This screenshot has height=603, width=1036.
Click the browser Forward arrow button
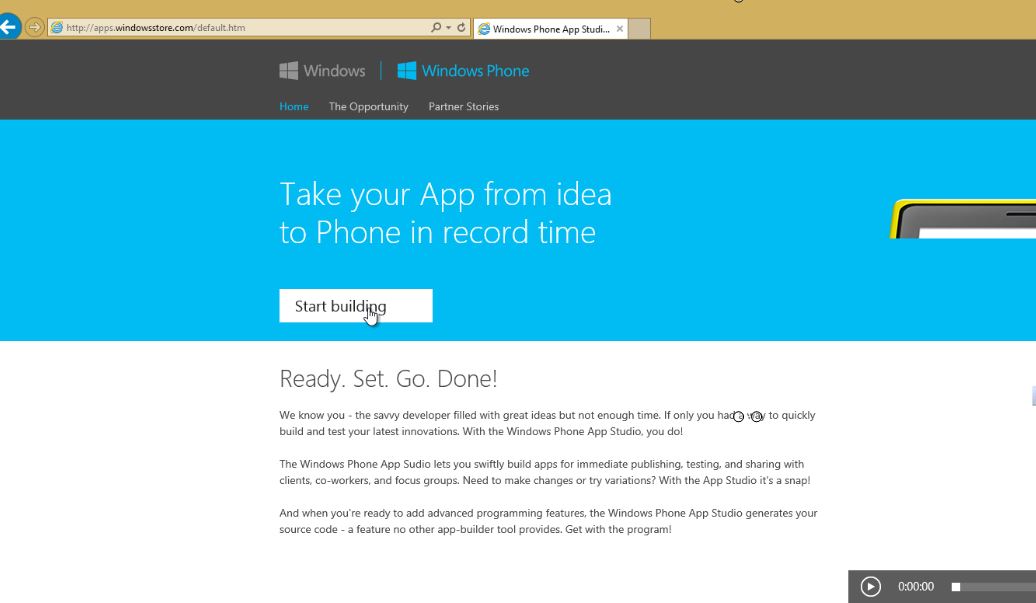(x=34, y=27)
